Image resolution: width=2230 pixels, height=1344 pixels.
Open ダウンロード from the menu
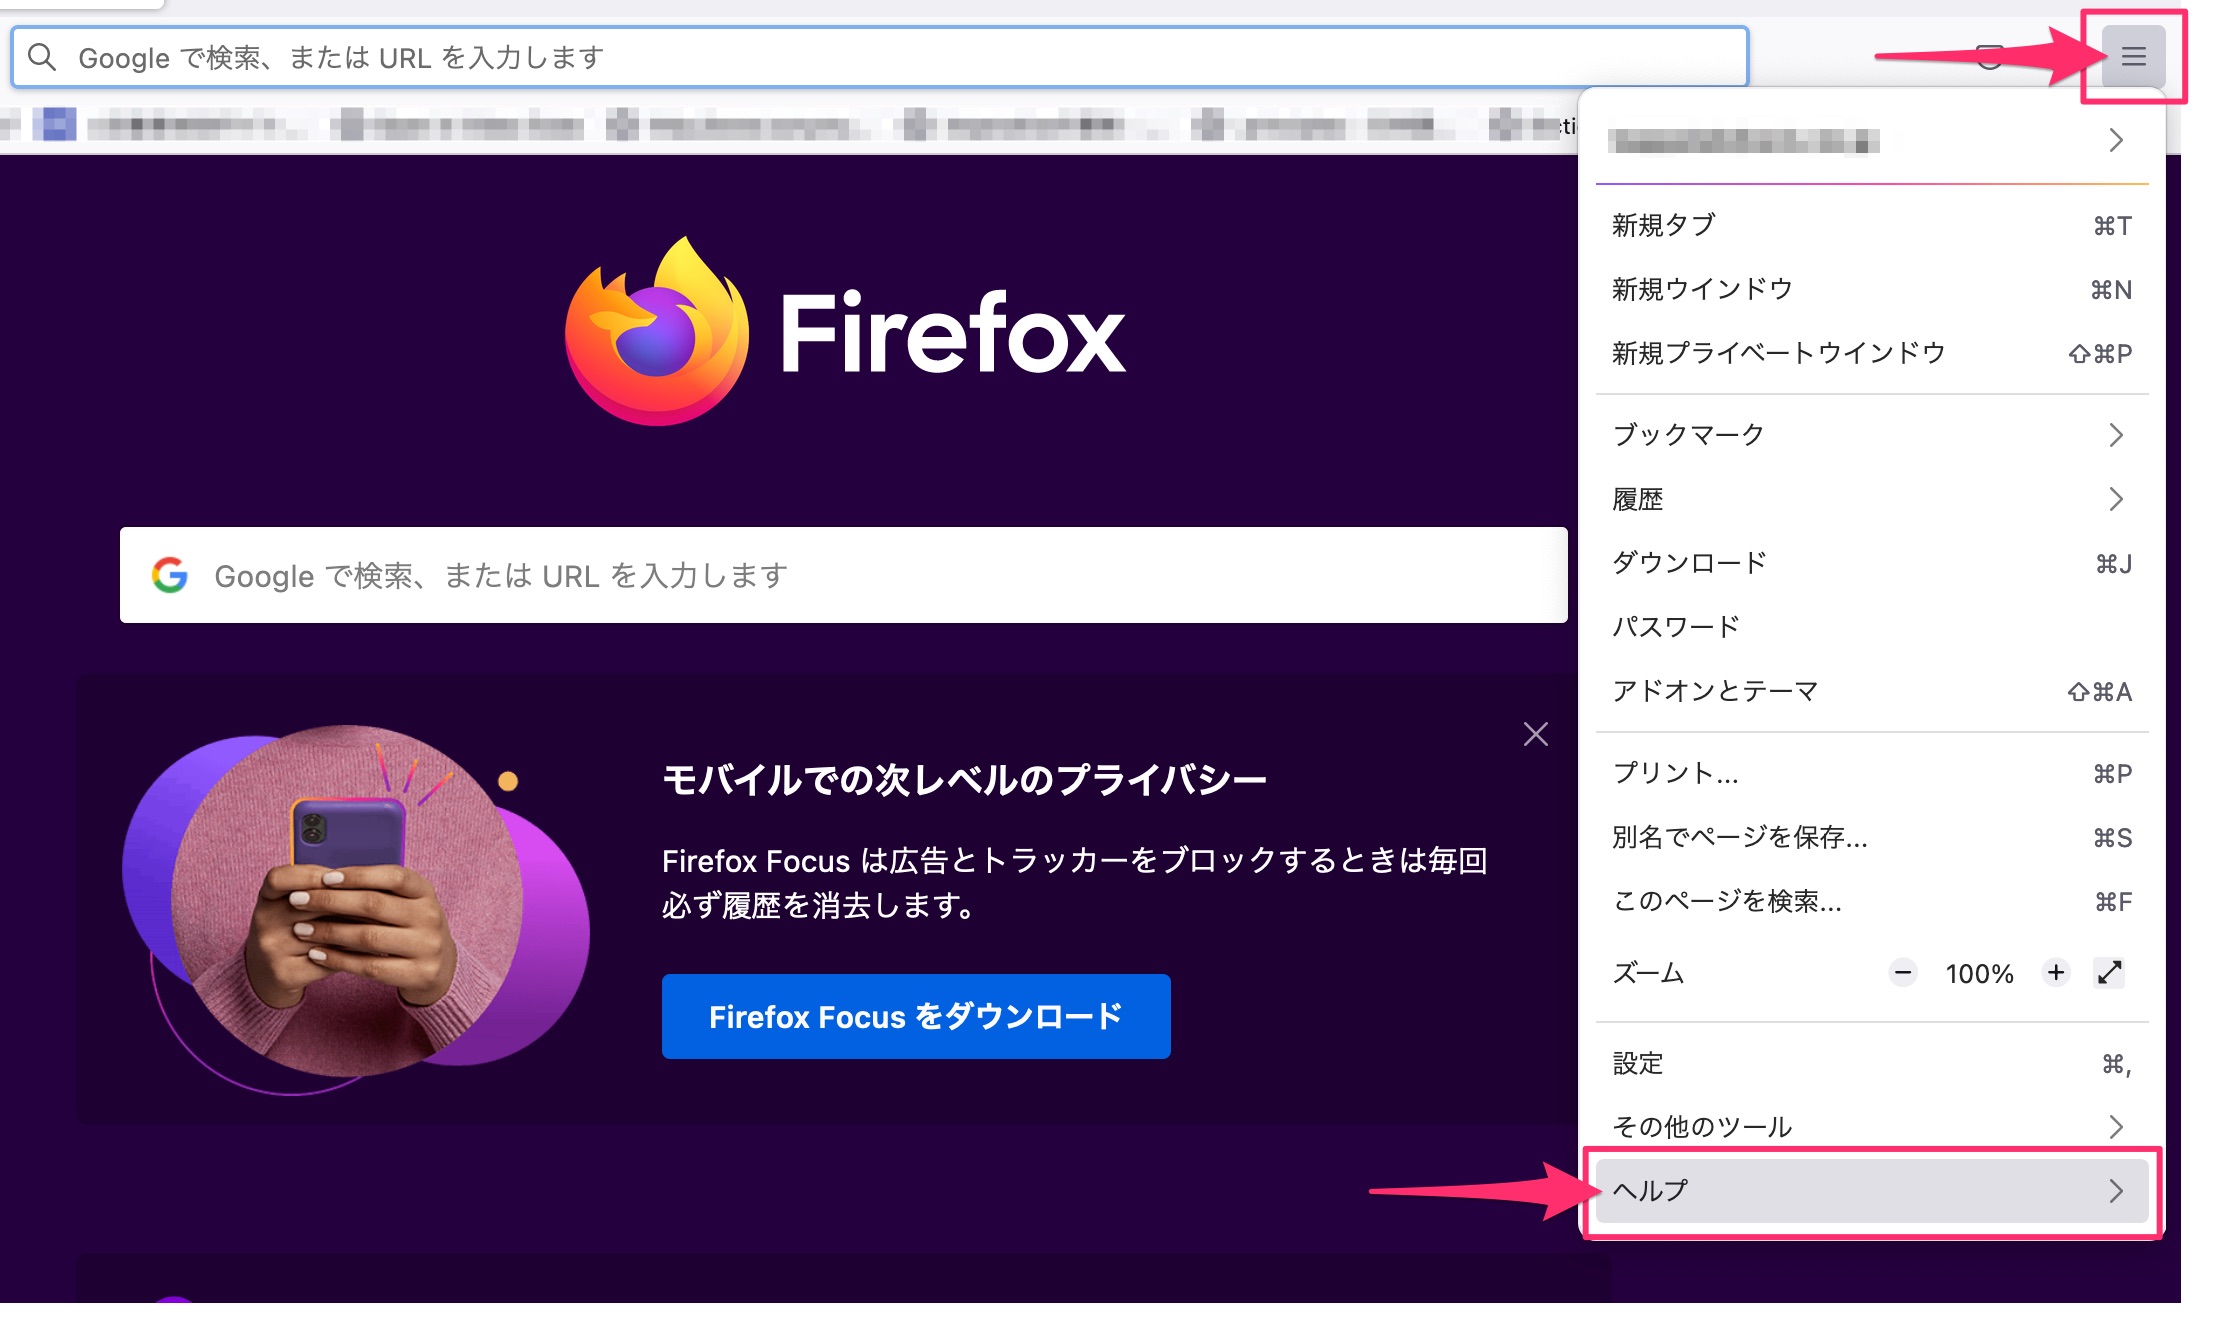pyautogui.click(x=1872, y=563)
